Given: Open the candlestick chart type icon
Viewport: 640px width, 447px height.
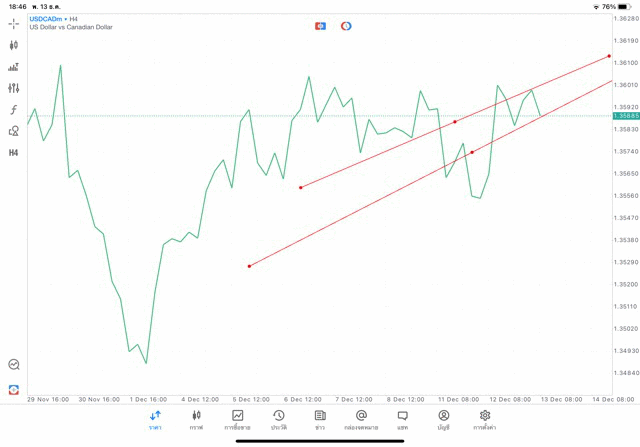Looking at the screenshot, I should click(x=14, y=45).
